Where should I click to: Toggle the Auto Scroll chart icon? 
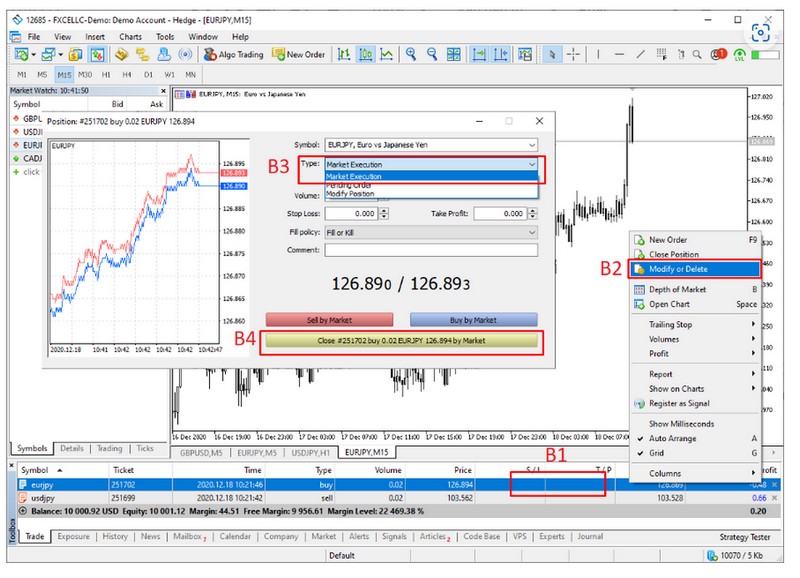[479, 54]
